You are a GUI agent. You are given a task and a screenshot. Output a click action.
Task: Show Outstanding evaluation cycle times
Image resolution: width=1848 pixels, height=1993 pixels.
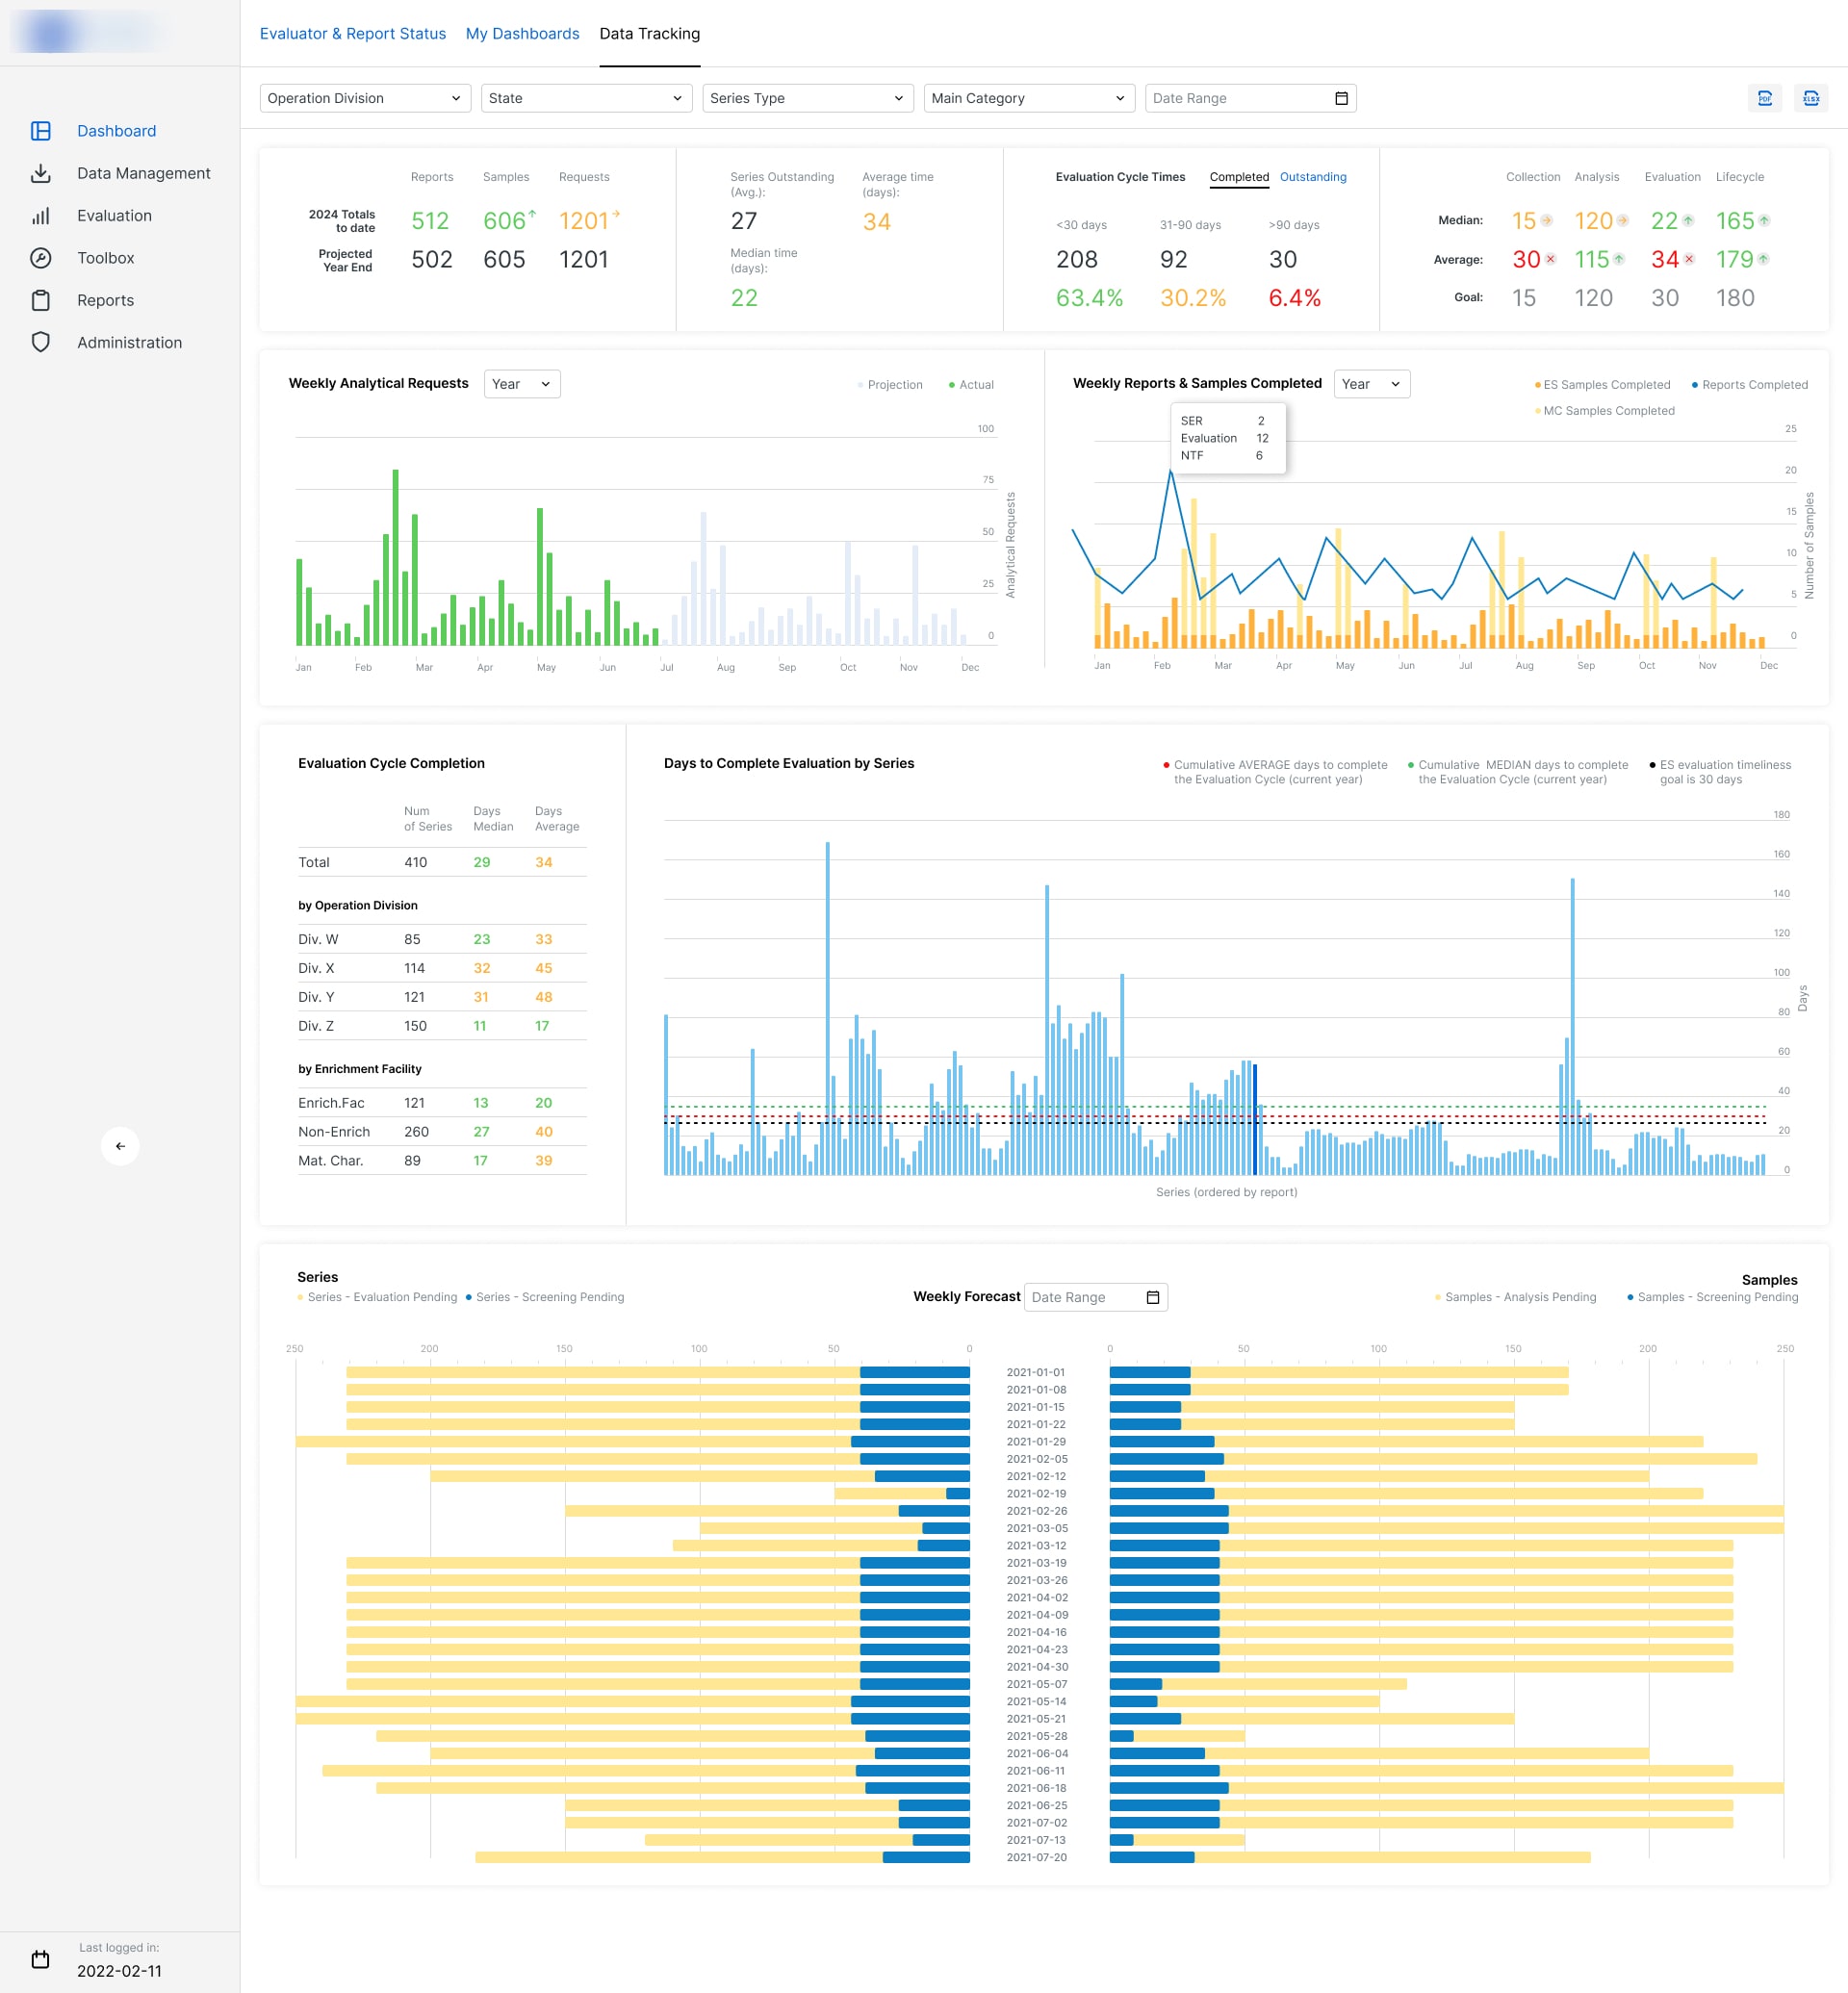[x=1312, y=177]
